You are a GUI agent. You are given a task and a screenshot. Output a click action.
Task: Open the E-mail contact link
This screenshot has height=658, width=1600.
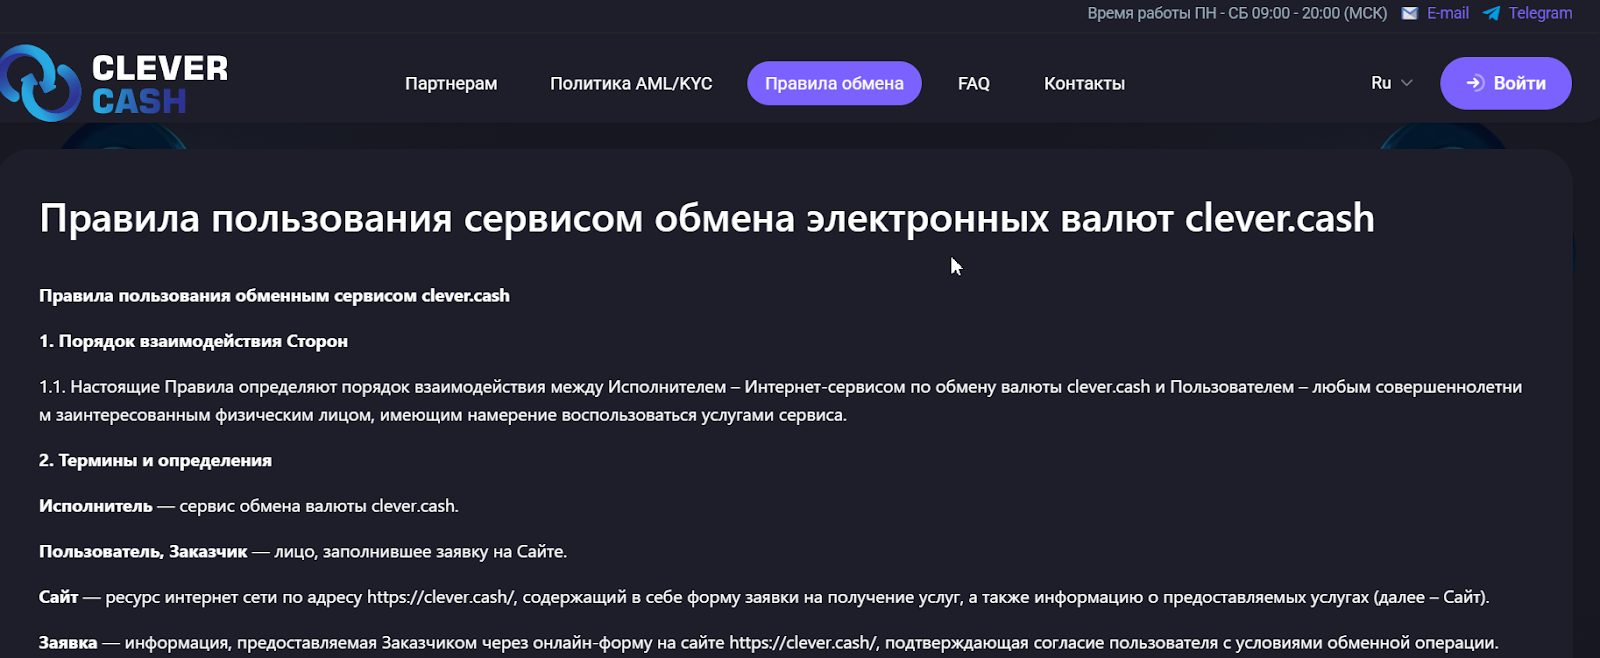tap(1447, 13)
